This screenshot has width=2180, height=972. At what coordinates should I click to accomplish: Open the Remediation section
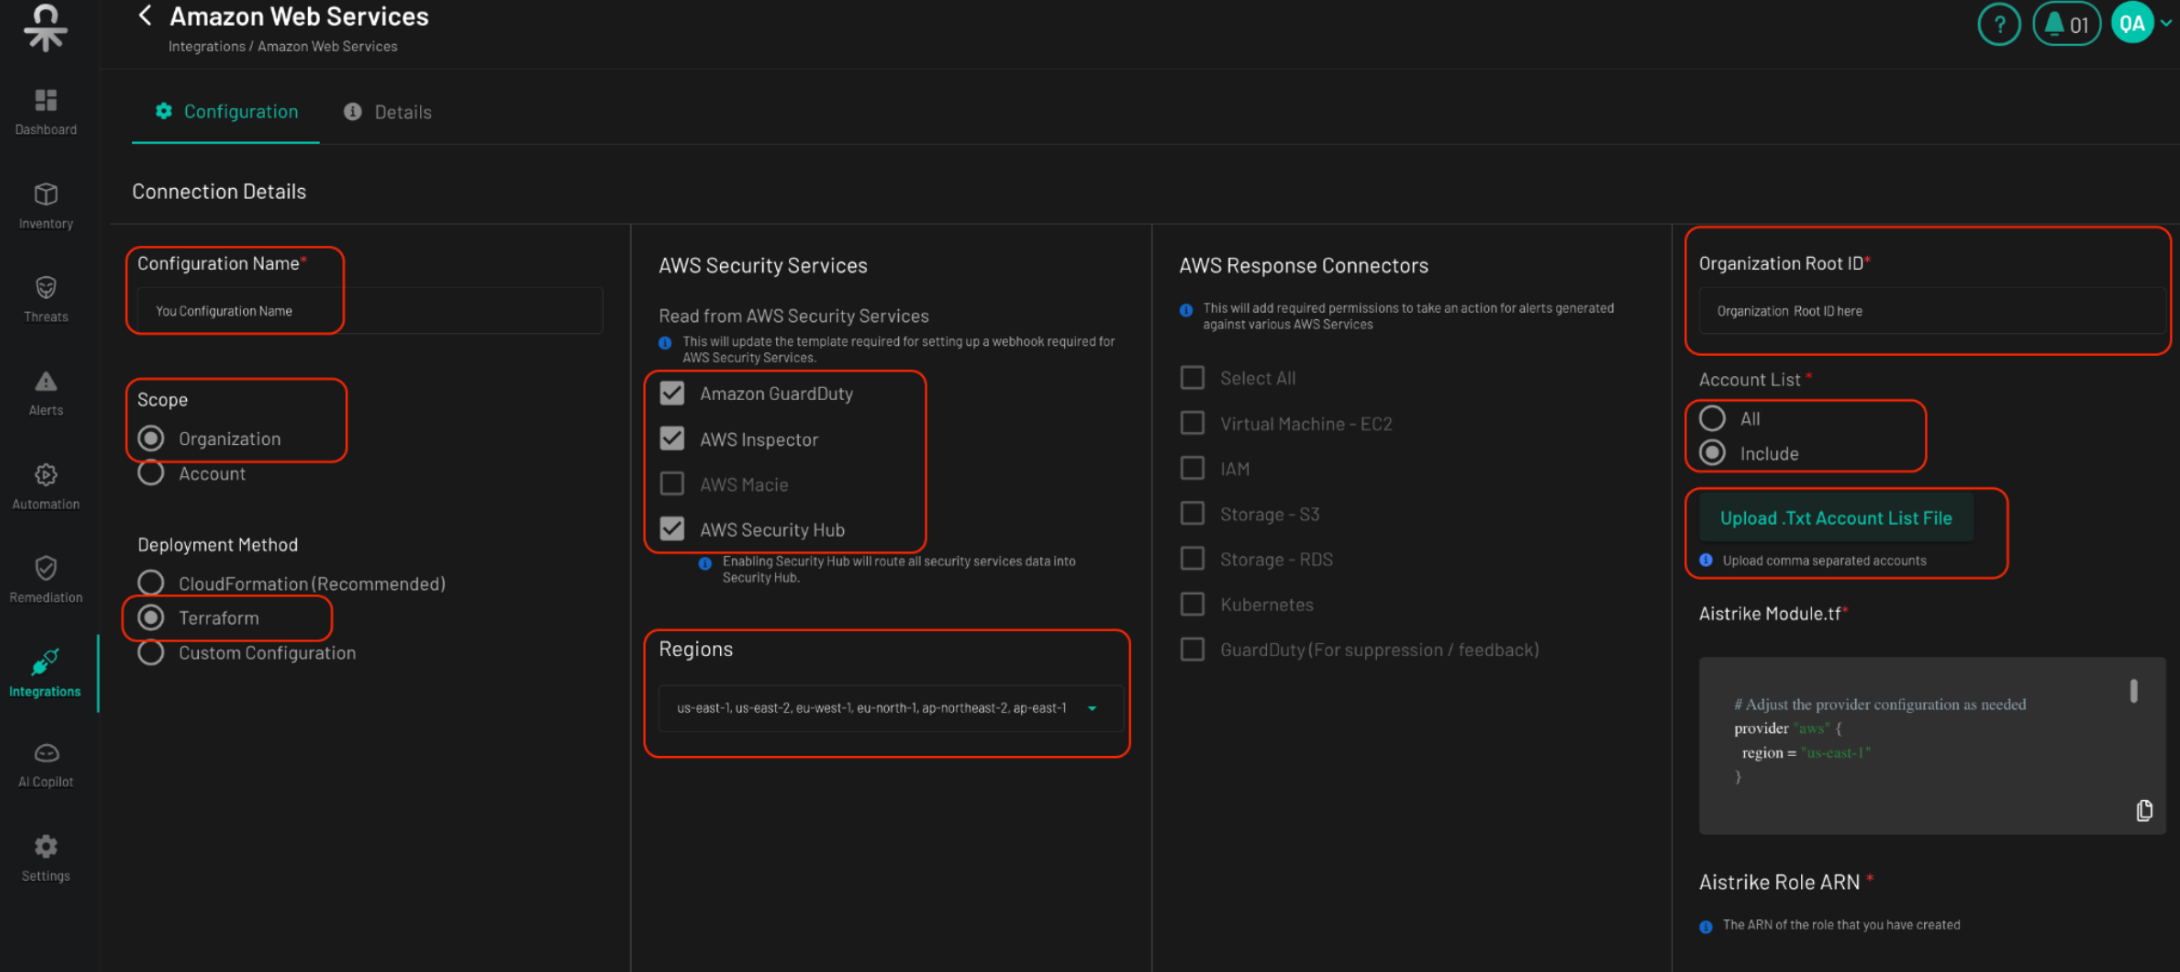(46, 580)
